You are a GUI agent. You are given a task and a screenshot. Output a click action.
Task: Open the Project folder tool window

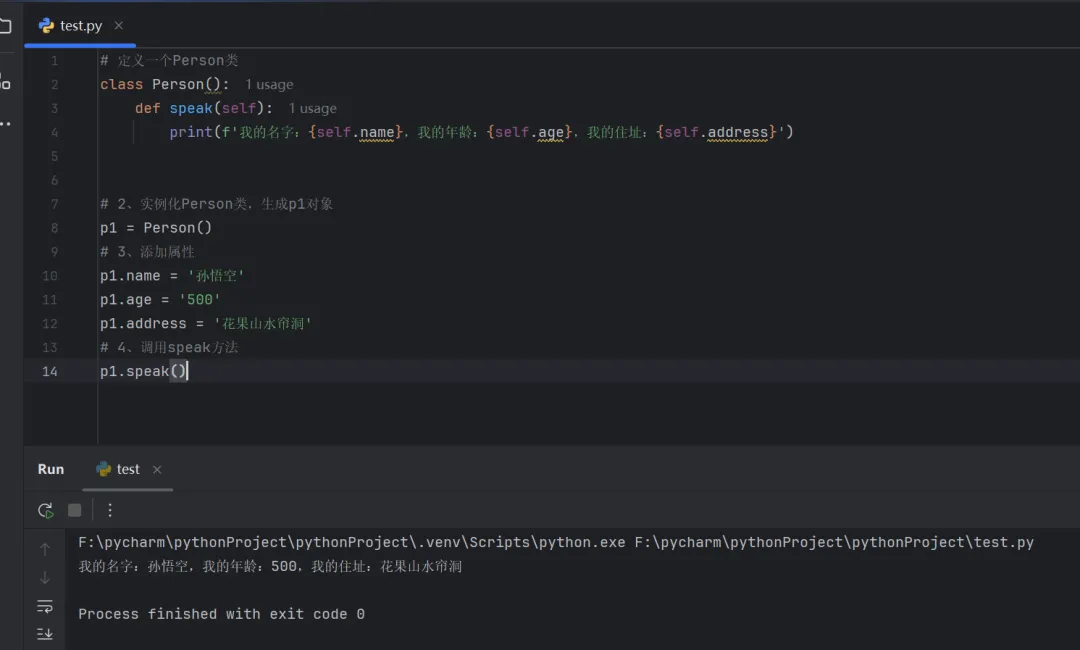point(5,26)
